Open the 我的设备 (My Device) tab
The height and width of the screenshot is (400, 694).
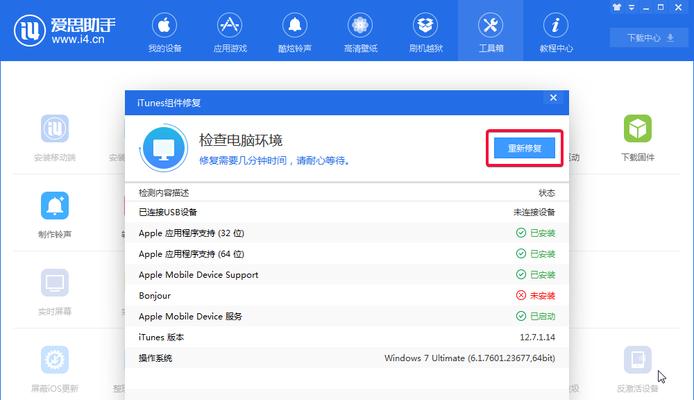click(x=164, y=32)
